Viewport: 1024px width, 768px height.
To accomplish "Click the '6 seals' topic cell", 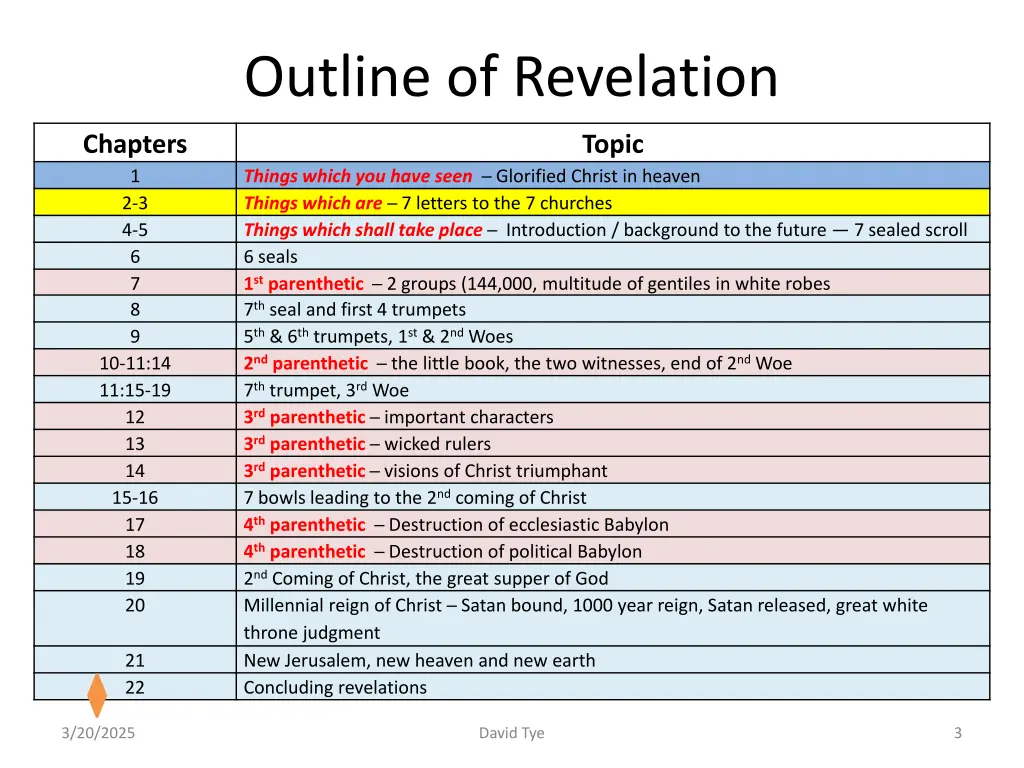I will tap(613, 257).
